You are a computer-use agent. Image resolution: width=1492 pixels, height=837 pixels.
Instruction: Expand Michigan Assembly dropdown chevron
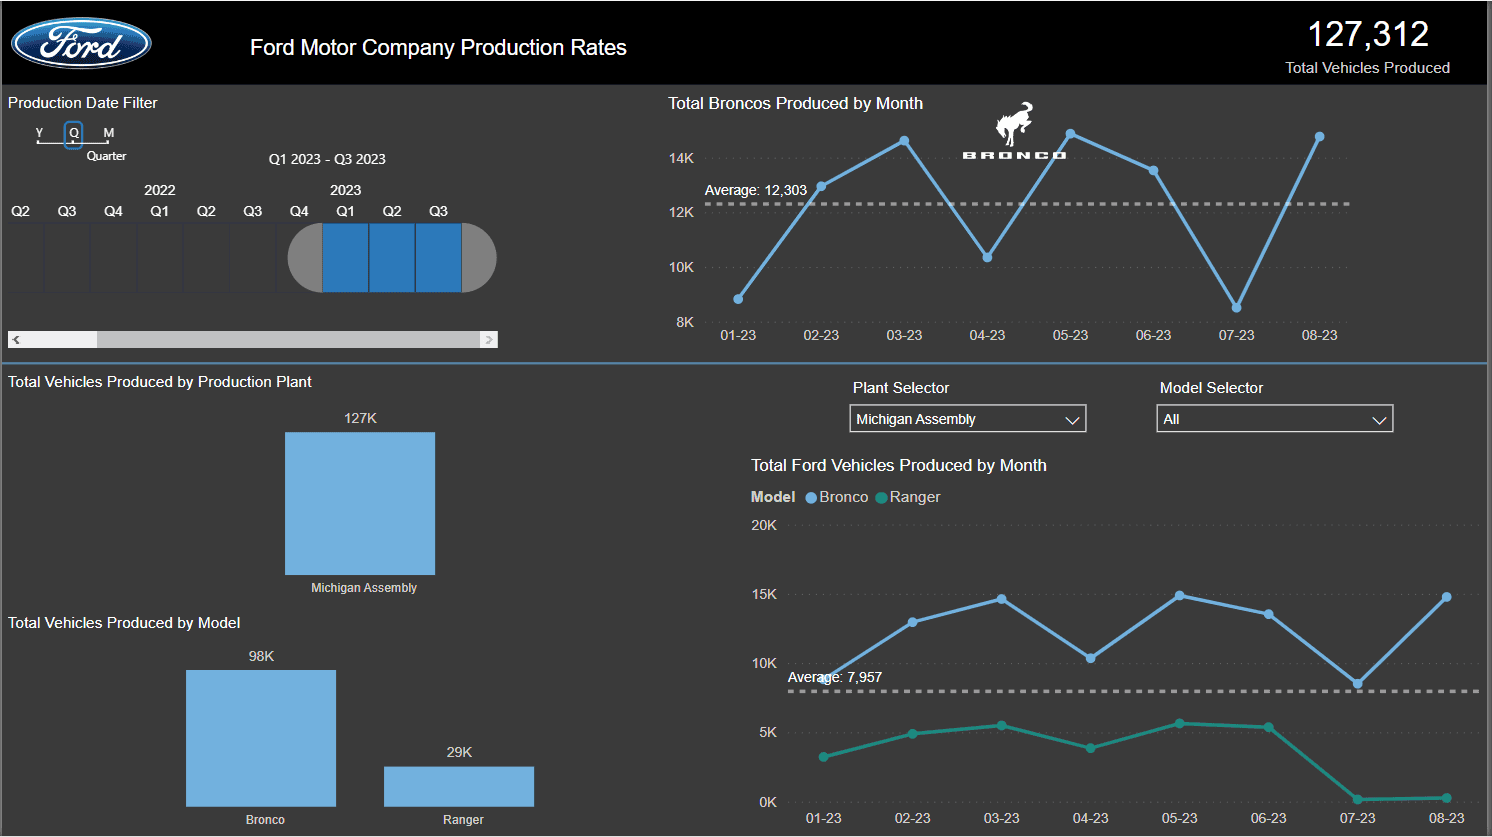(x=1072, y=420)
